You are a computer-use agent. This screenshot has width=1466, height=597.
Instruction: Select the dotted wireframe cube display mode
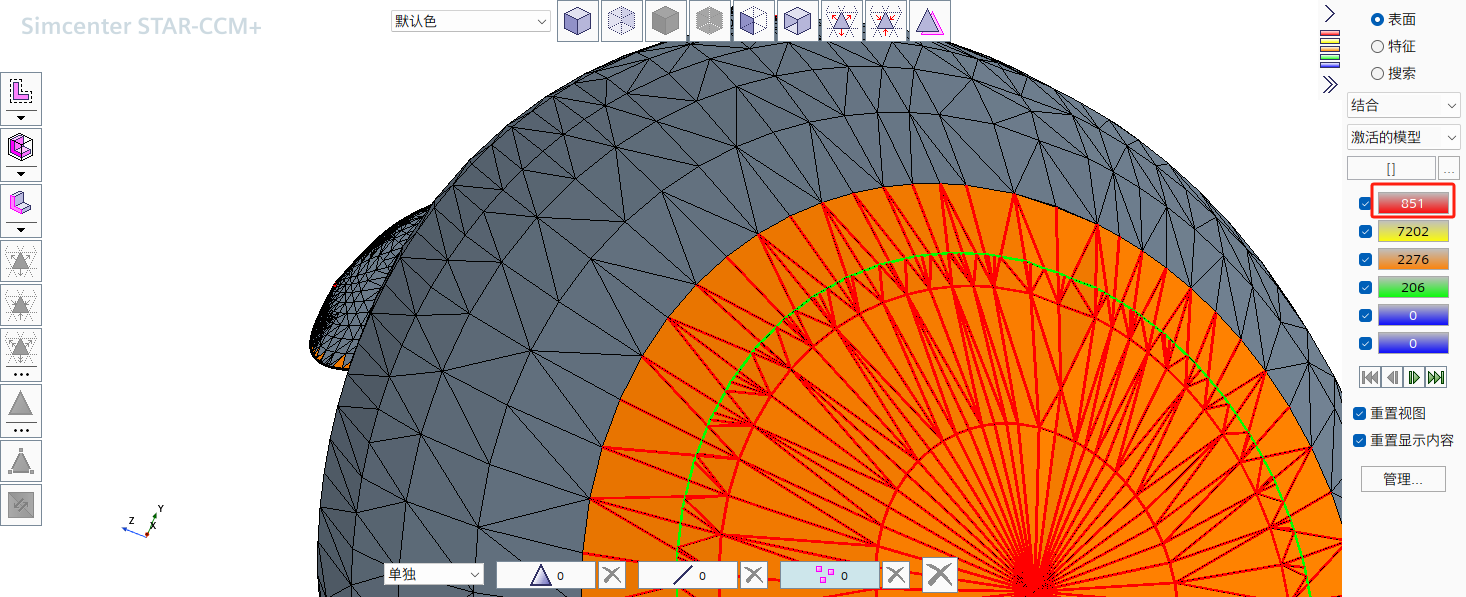point(622,21)
